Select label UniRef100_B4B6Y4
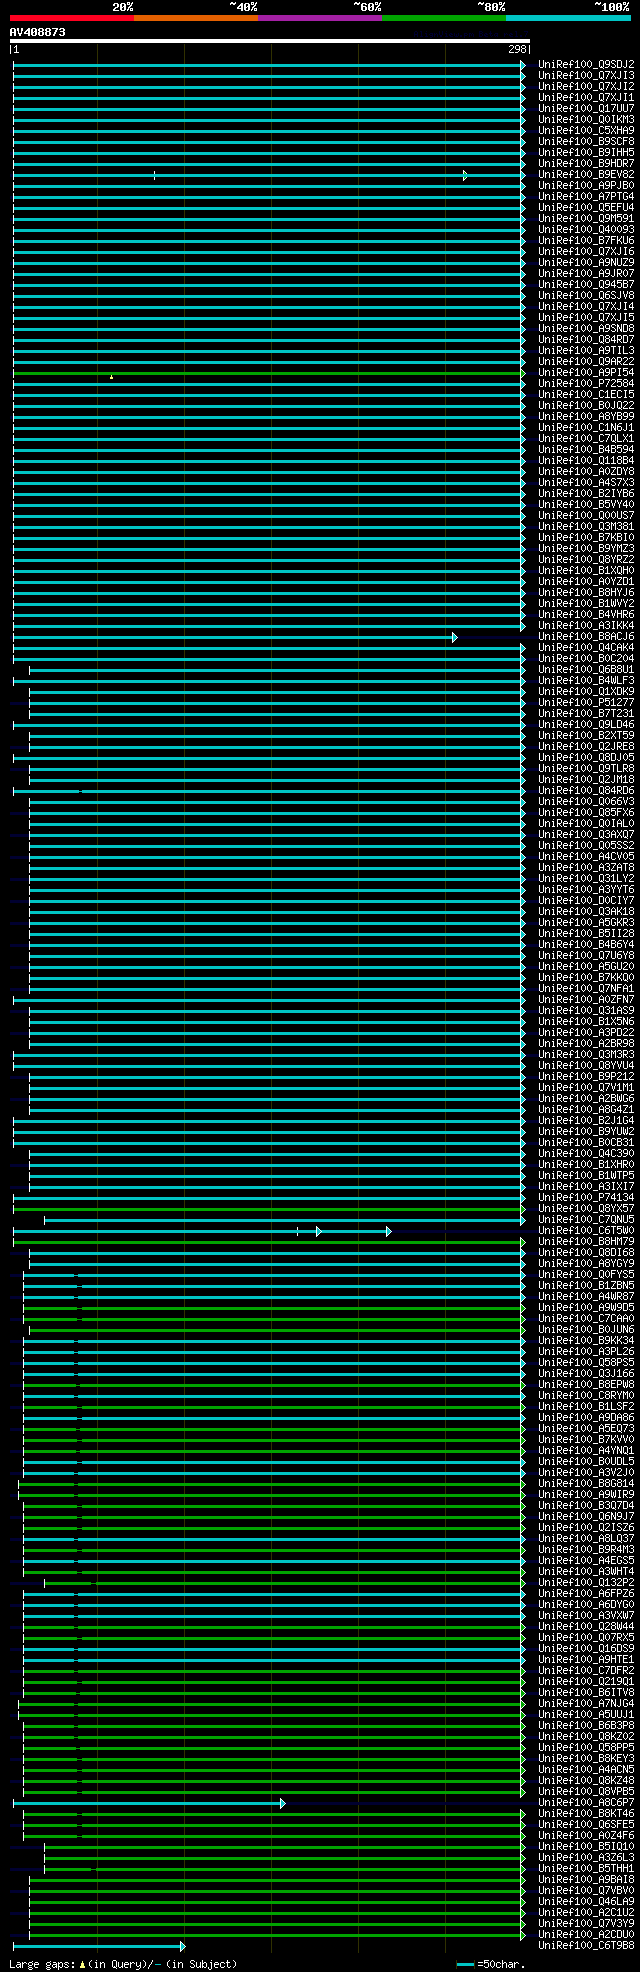This screenshot has width=640, height=1972. (x=586, y=944)
